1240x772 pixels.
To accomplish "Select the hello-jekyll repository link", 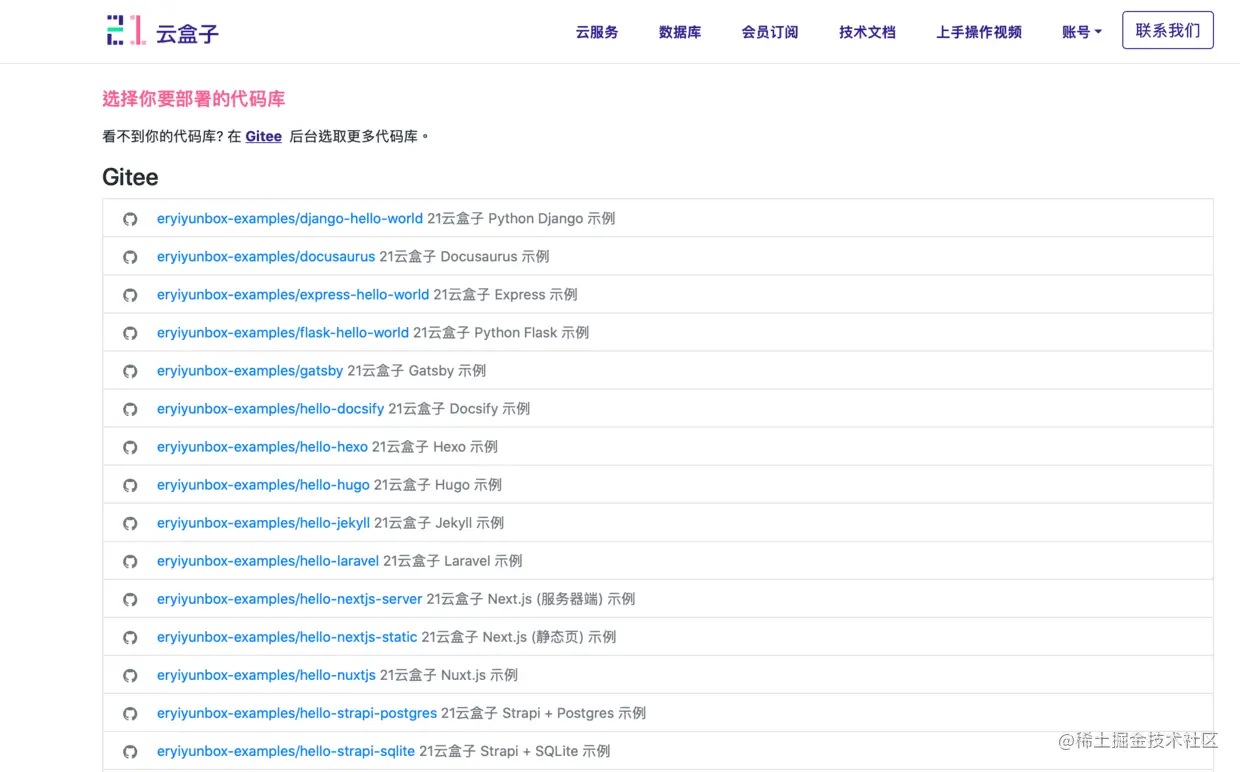I will pyautogui.click(x=264, y=522).
